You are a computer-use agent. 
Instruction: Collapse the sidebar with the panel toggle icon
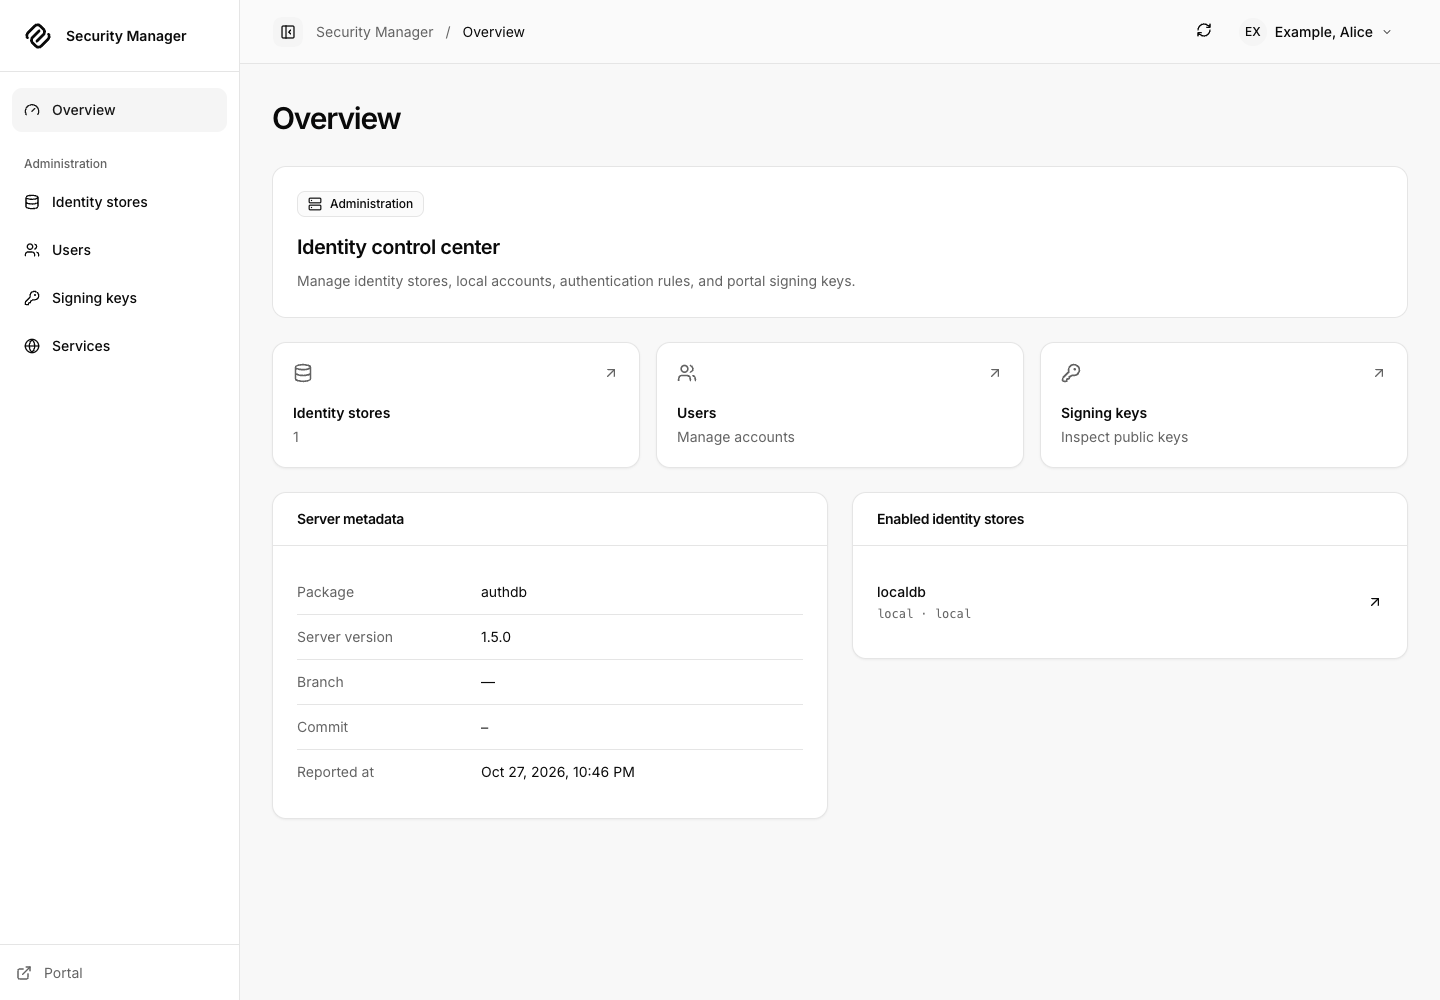tap(288, 32)
